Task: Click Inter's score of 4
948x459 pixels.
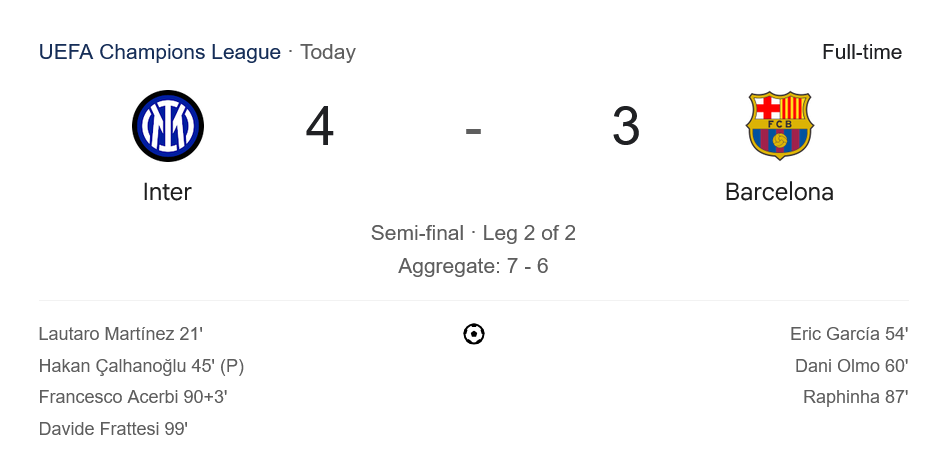Action: [320, 127]
